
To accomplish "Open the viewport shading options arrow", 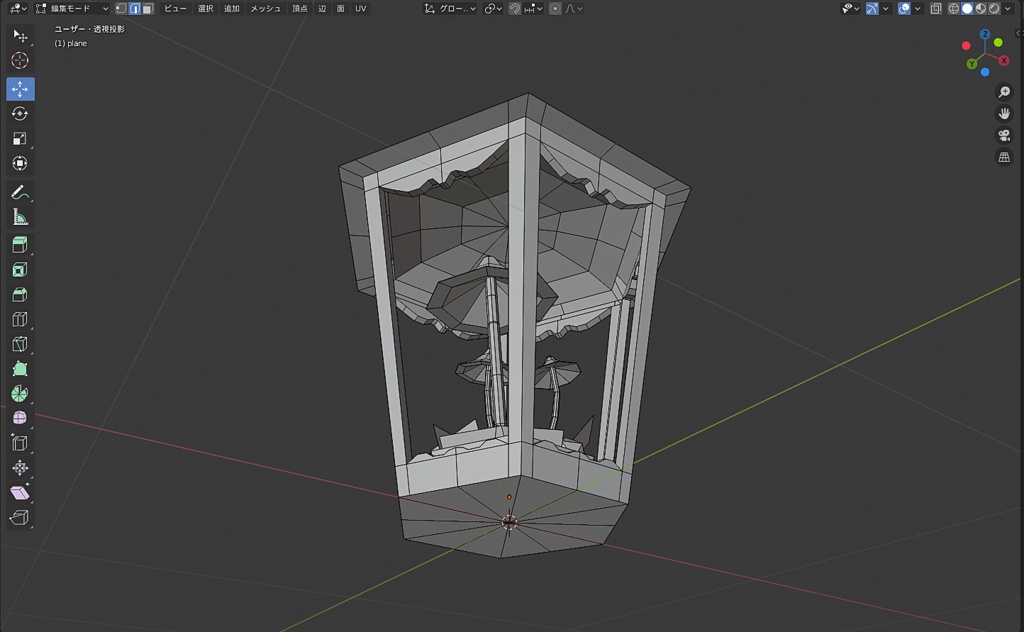I will click(1008, 8).
